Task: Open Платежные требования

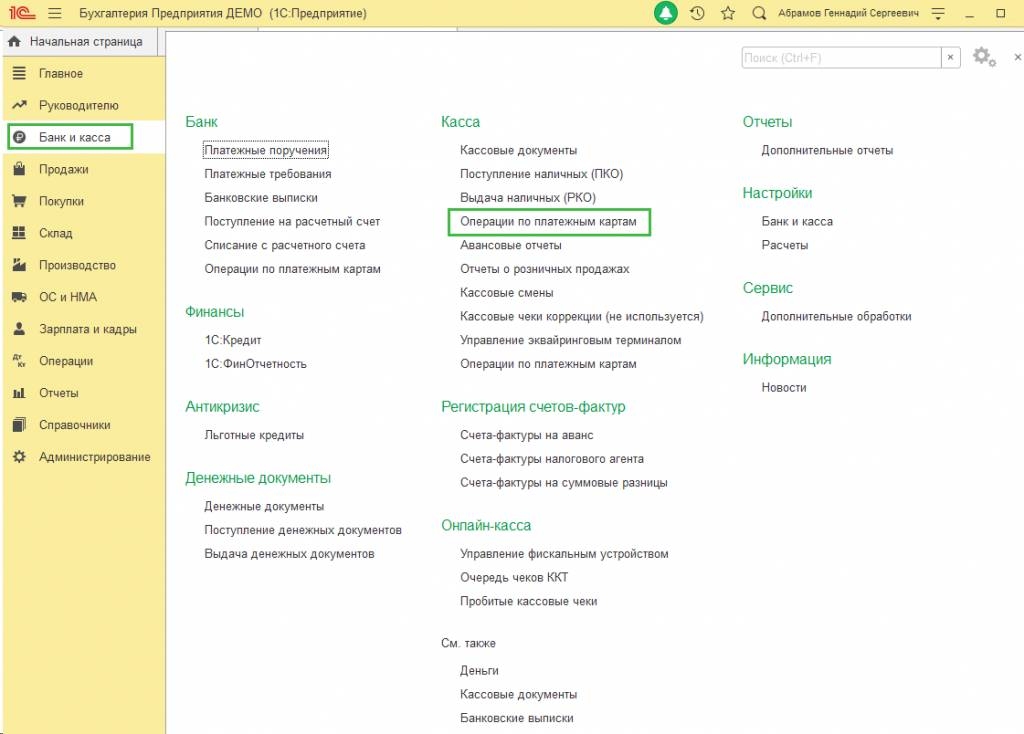Action: coord(268,174)
